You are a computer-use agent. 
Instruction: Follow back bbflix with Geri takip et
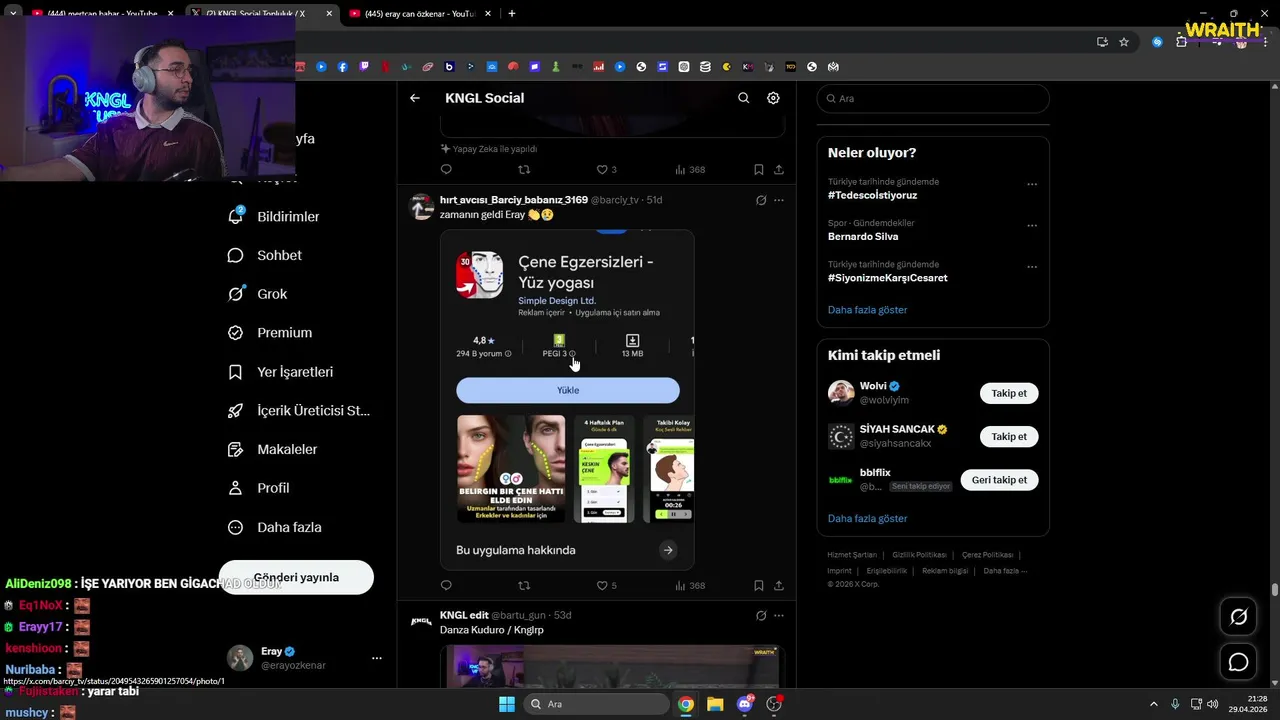pos(999,480)
